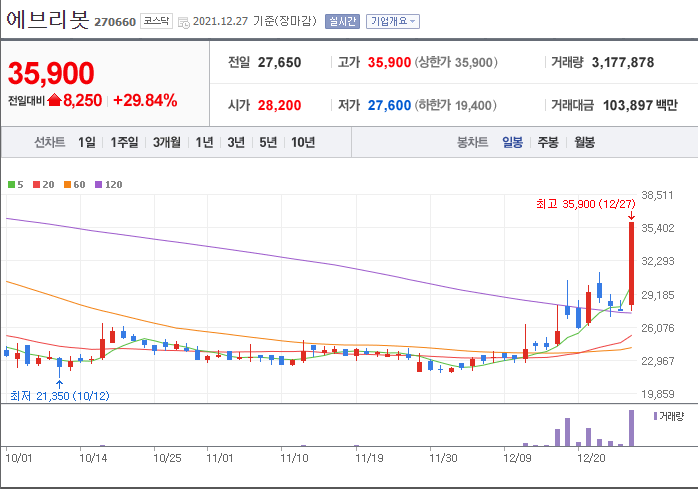The width and height of the screenshot is (698, 489).
Task: Select the 1일 line chart tab
Action: click(x=87, y=143)
